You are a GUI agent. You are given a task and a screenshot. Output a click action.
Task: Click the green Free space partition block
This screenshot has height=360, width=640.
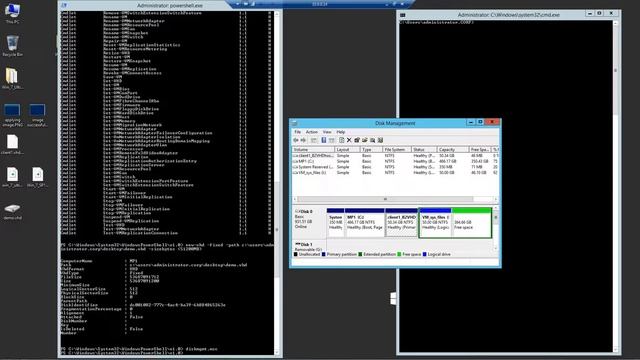[471, 223]
